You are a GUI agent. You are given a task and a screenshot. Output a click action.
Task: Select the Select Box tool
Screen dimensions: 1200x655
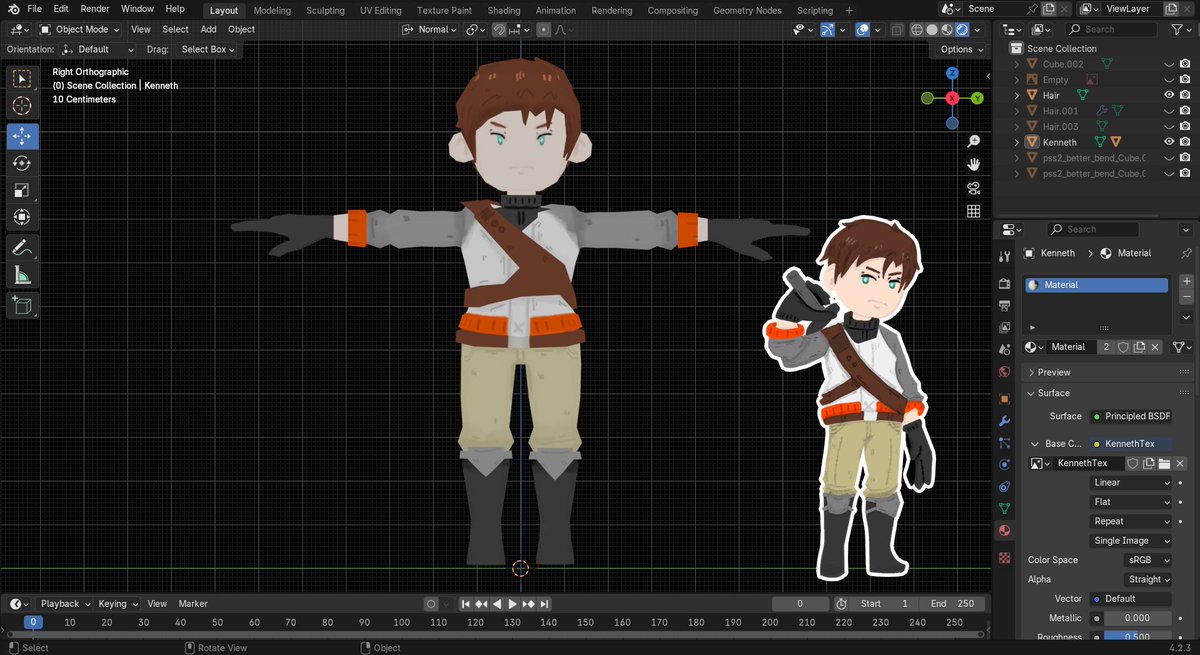[x=22, y=79]
